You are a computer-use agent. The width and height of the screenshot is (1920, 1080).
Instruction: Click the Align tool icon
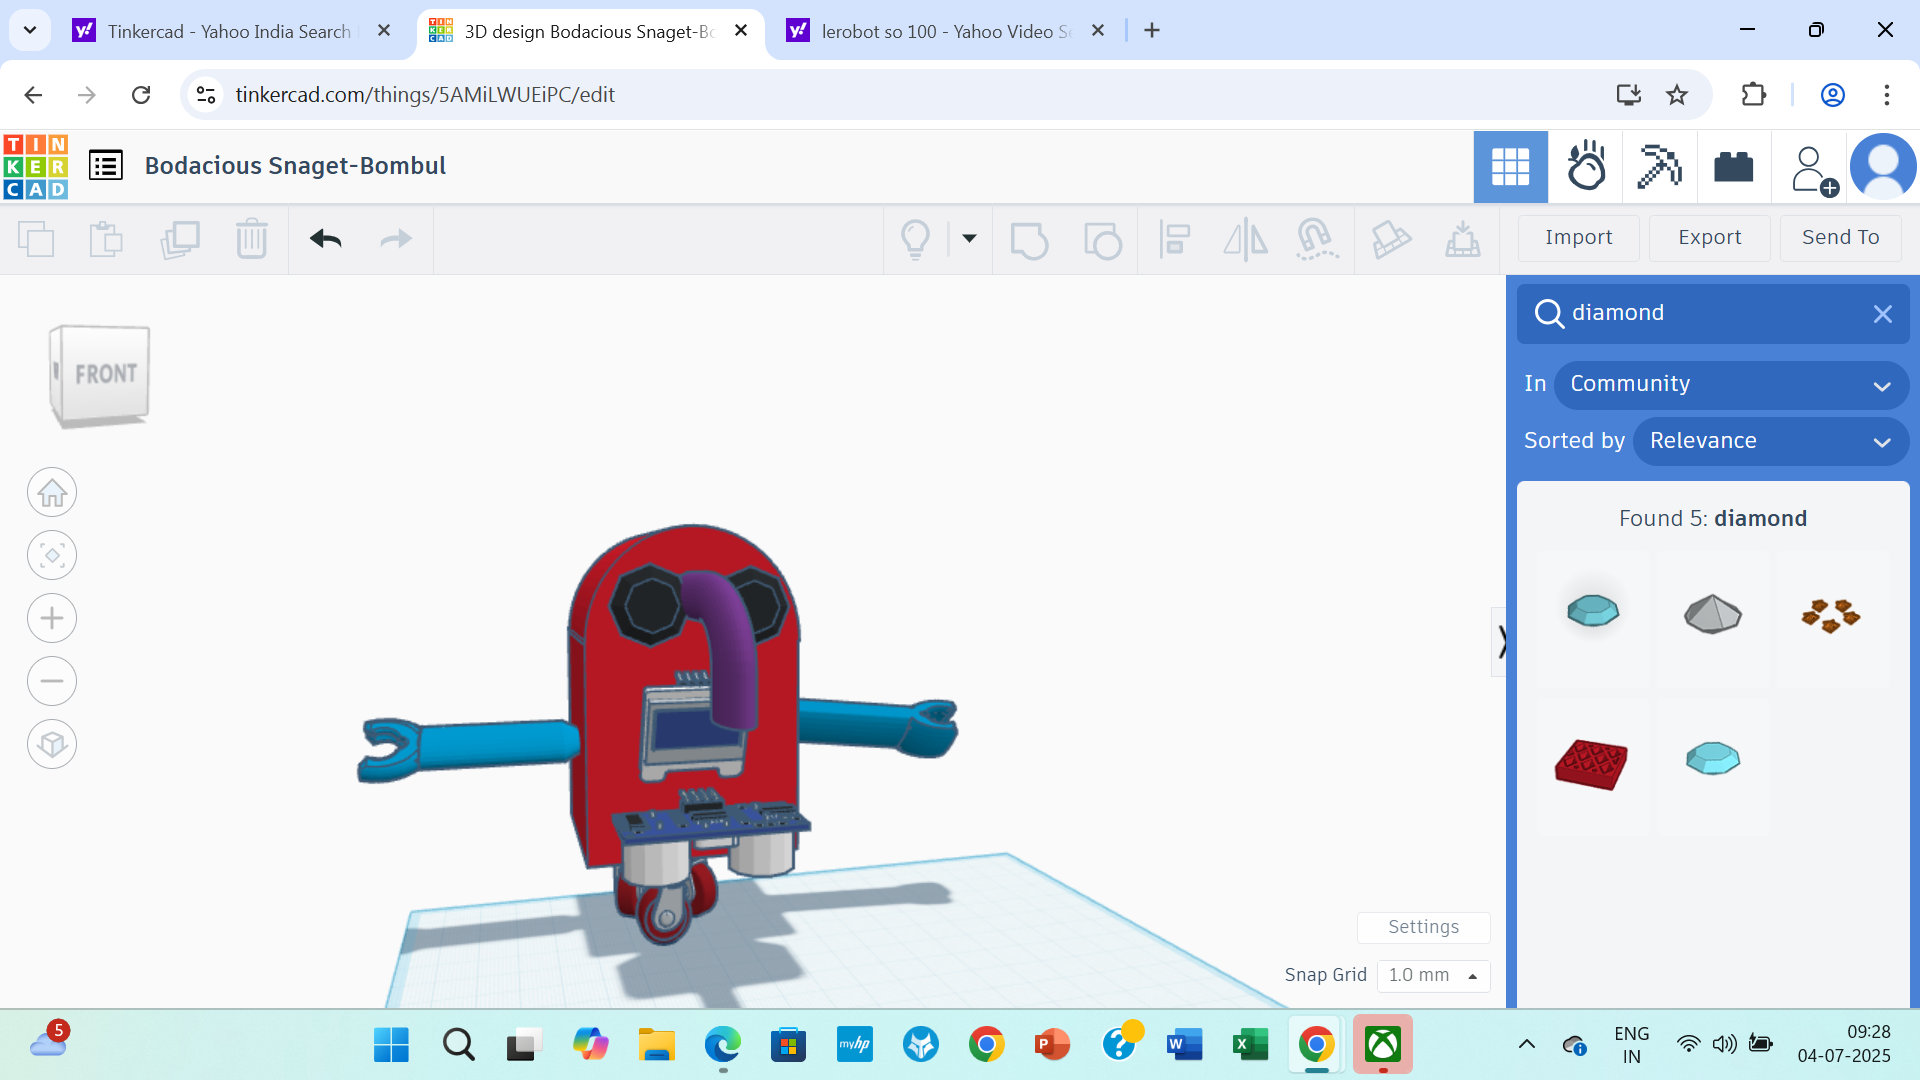(1174, 240)
